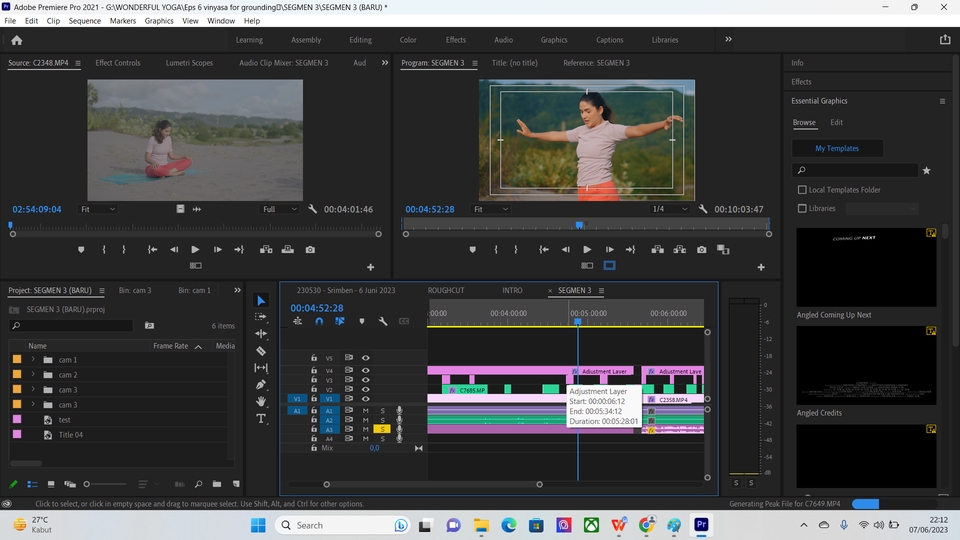Switch to Effect Controls tab
The image size is (960, 540).
pyautogui.click(x=118, y=63)
